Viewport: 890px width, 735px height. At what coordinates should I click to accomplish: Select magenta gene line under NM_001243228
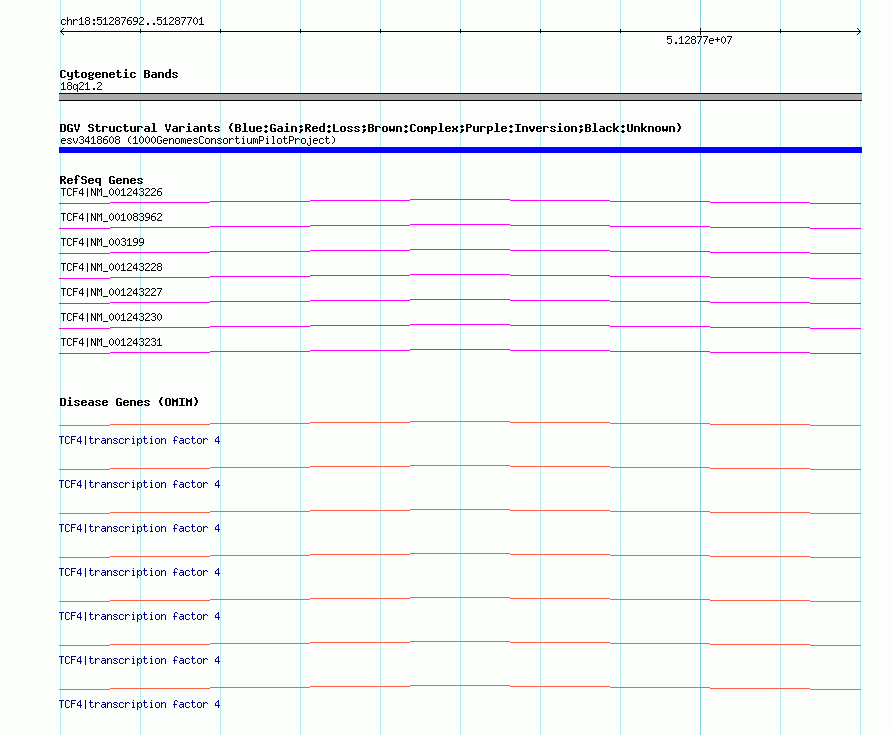point(460,276)
